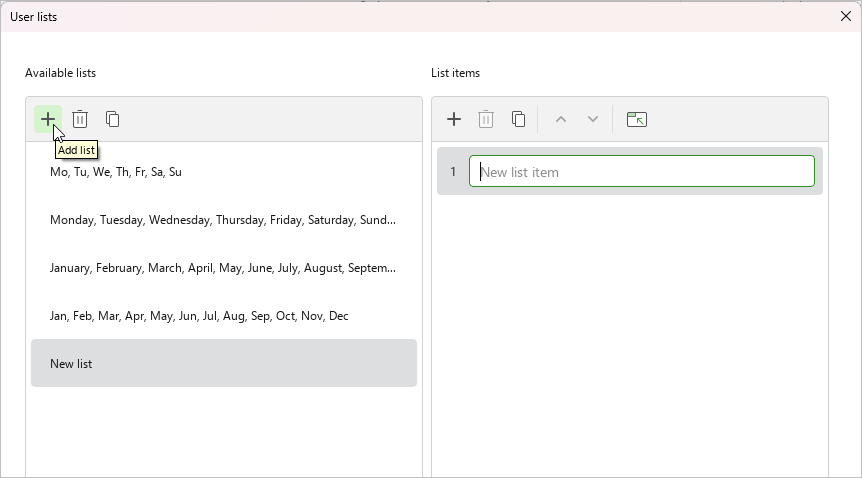Select the 'New list' entry
The image size is (862, 478).
click(x=224, y=363)
